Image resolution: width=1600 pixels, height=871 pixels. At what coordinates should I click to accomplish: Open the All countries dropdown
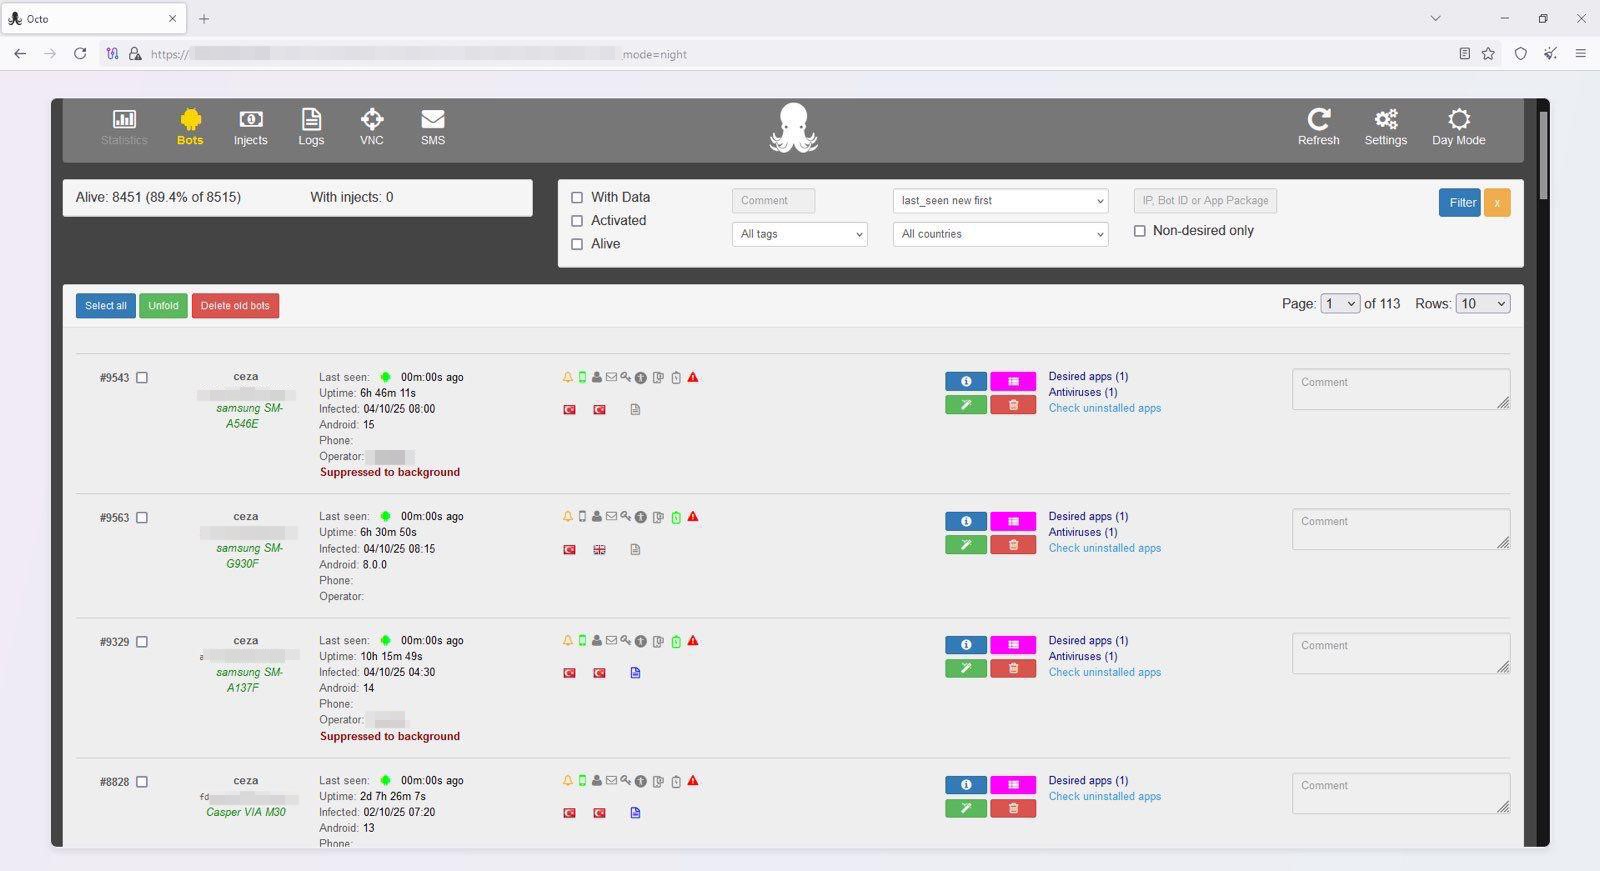(1000, 234)
